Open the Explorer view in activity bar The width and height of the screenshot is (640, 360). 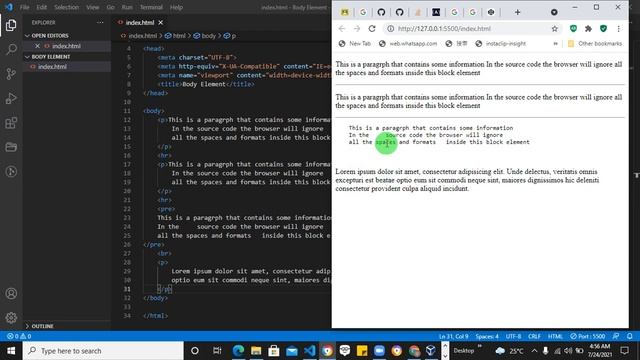pyautogui.click(x=11, y=25)
